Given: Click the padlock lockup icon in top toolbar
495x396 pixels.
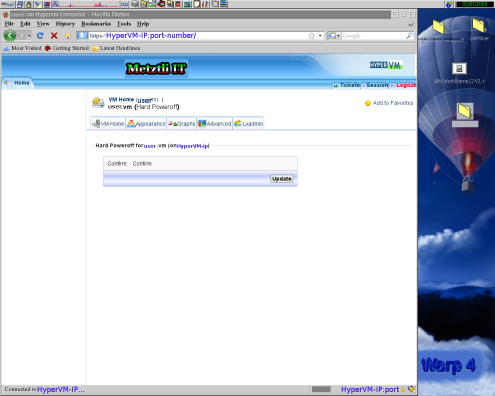Looking at the screenshot, I should (29, 4).
